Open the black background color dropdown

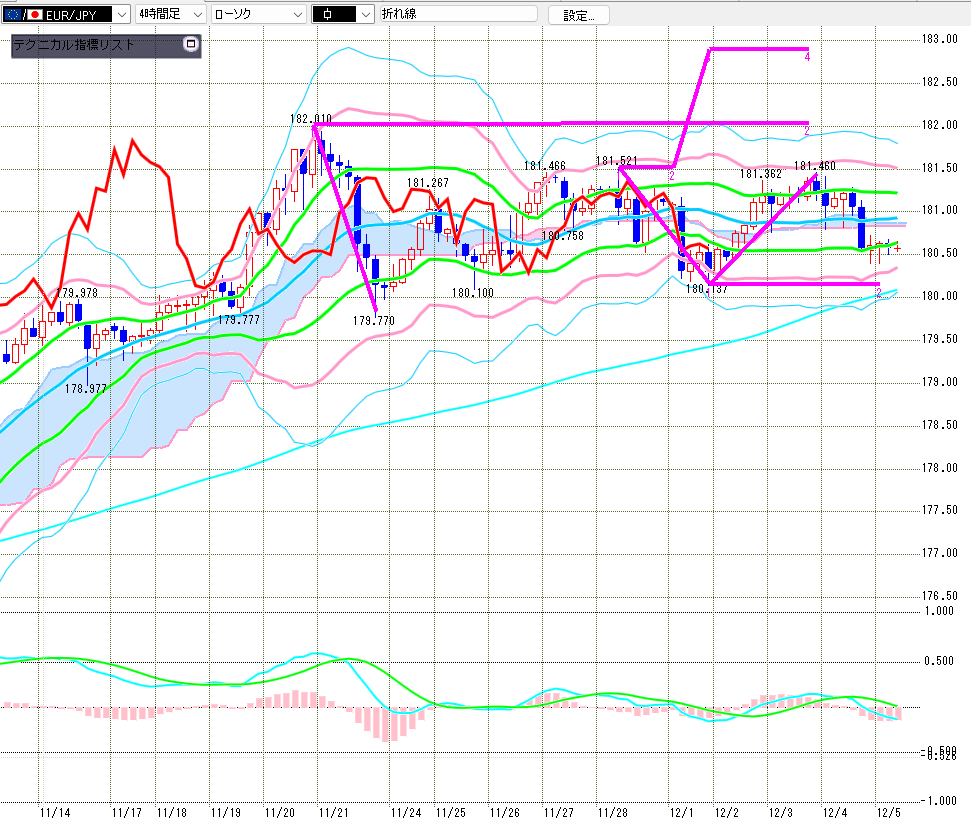click(x=365, y=15)
